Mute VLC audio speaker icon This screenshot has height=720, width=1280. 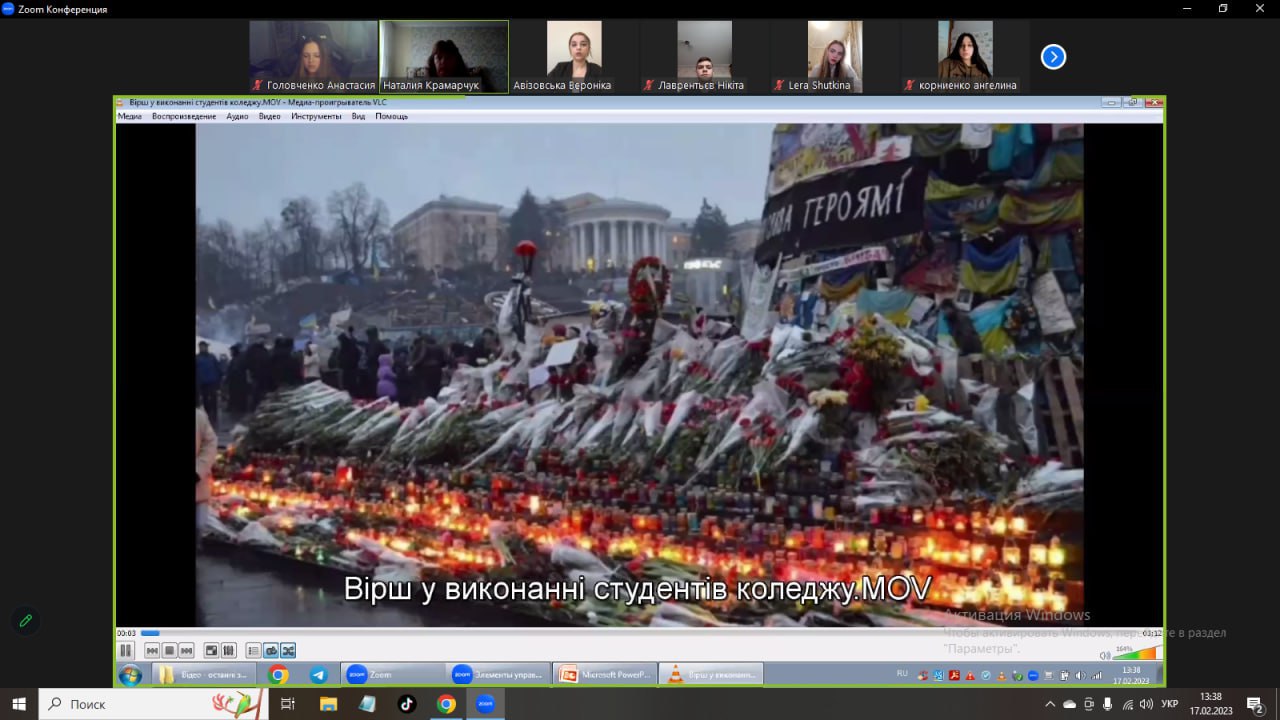1105,655
